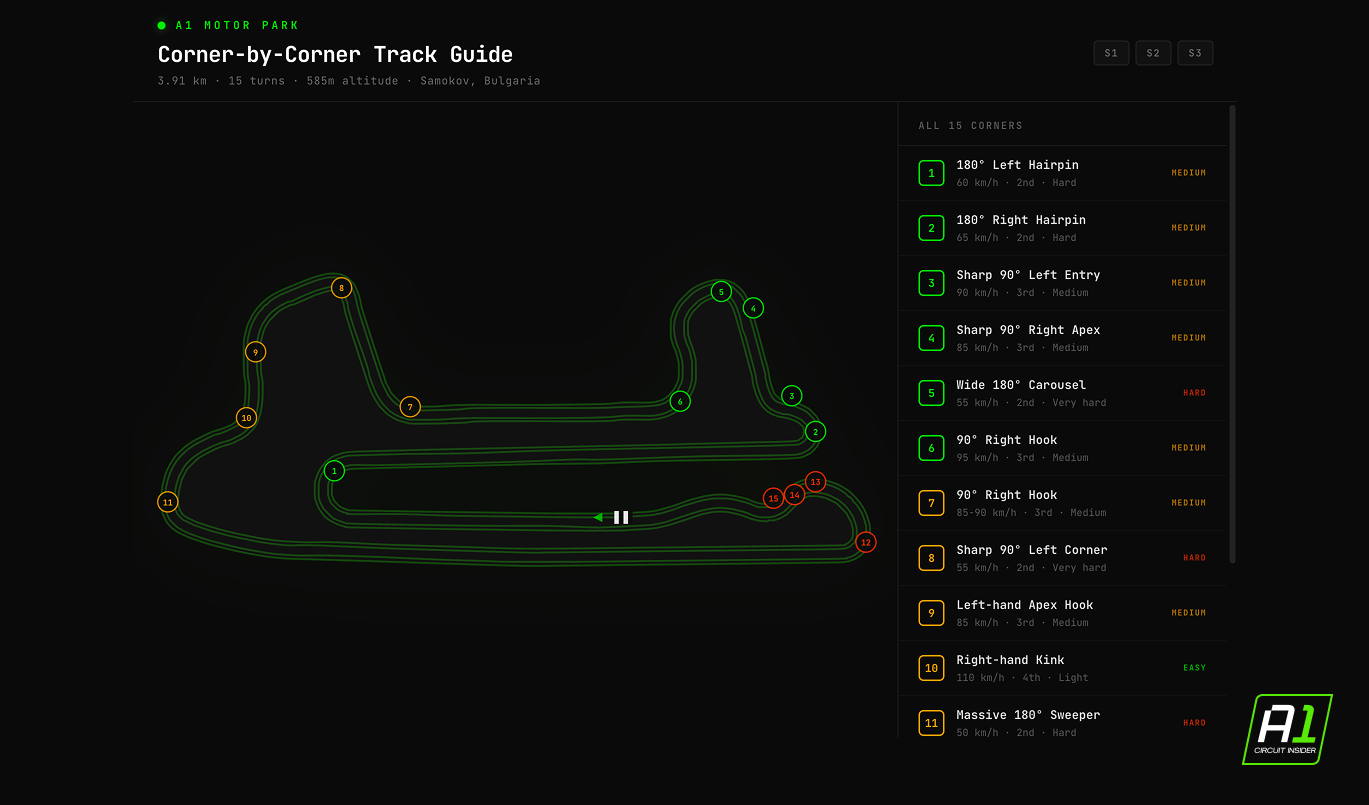Switch to the ALL 15 CORNERS view
The width and height of the screenshot is (1369, 805).
click(970, 125)
